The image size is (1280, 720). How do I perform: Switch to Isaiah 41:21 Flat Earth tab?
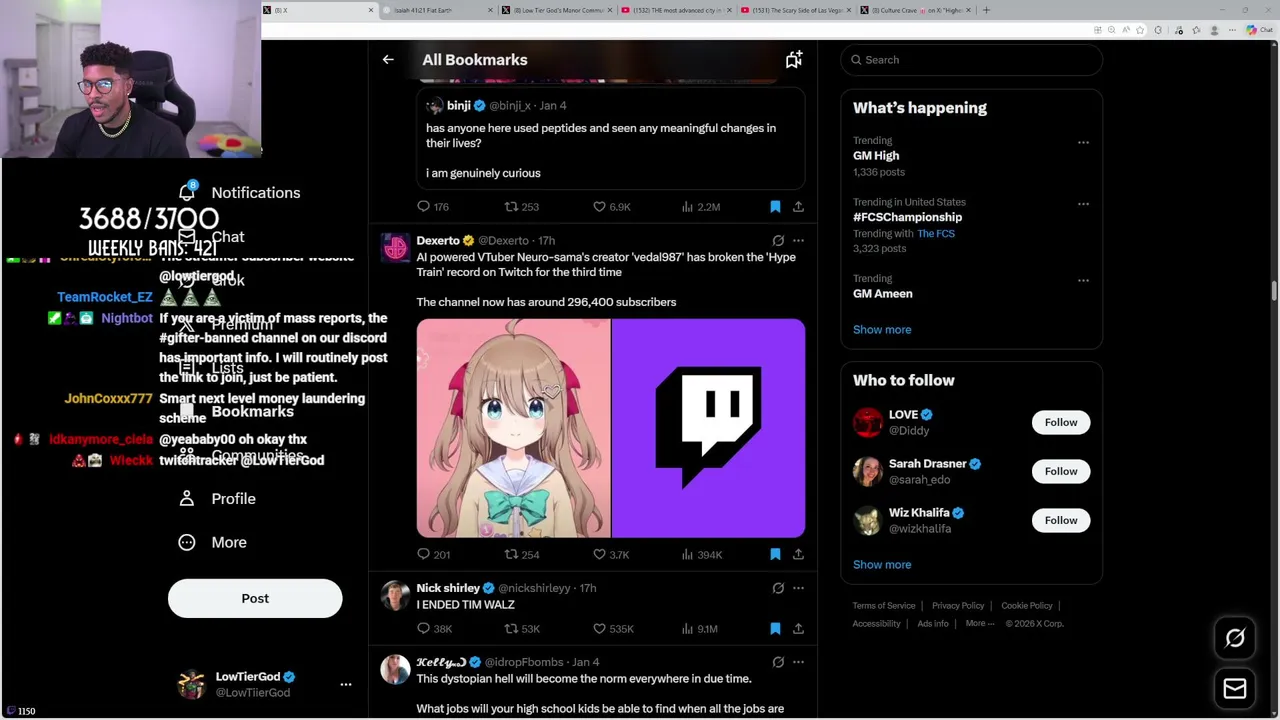pos(439,10)
